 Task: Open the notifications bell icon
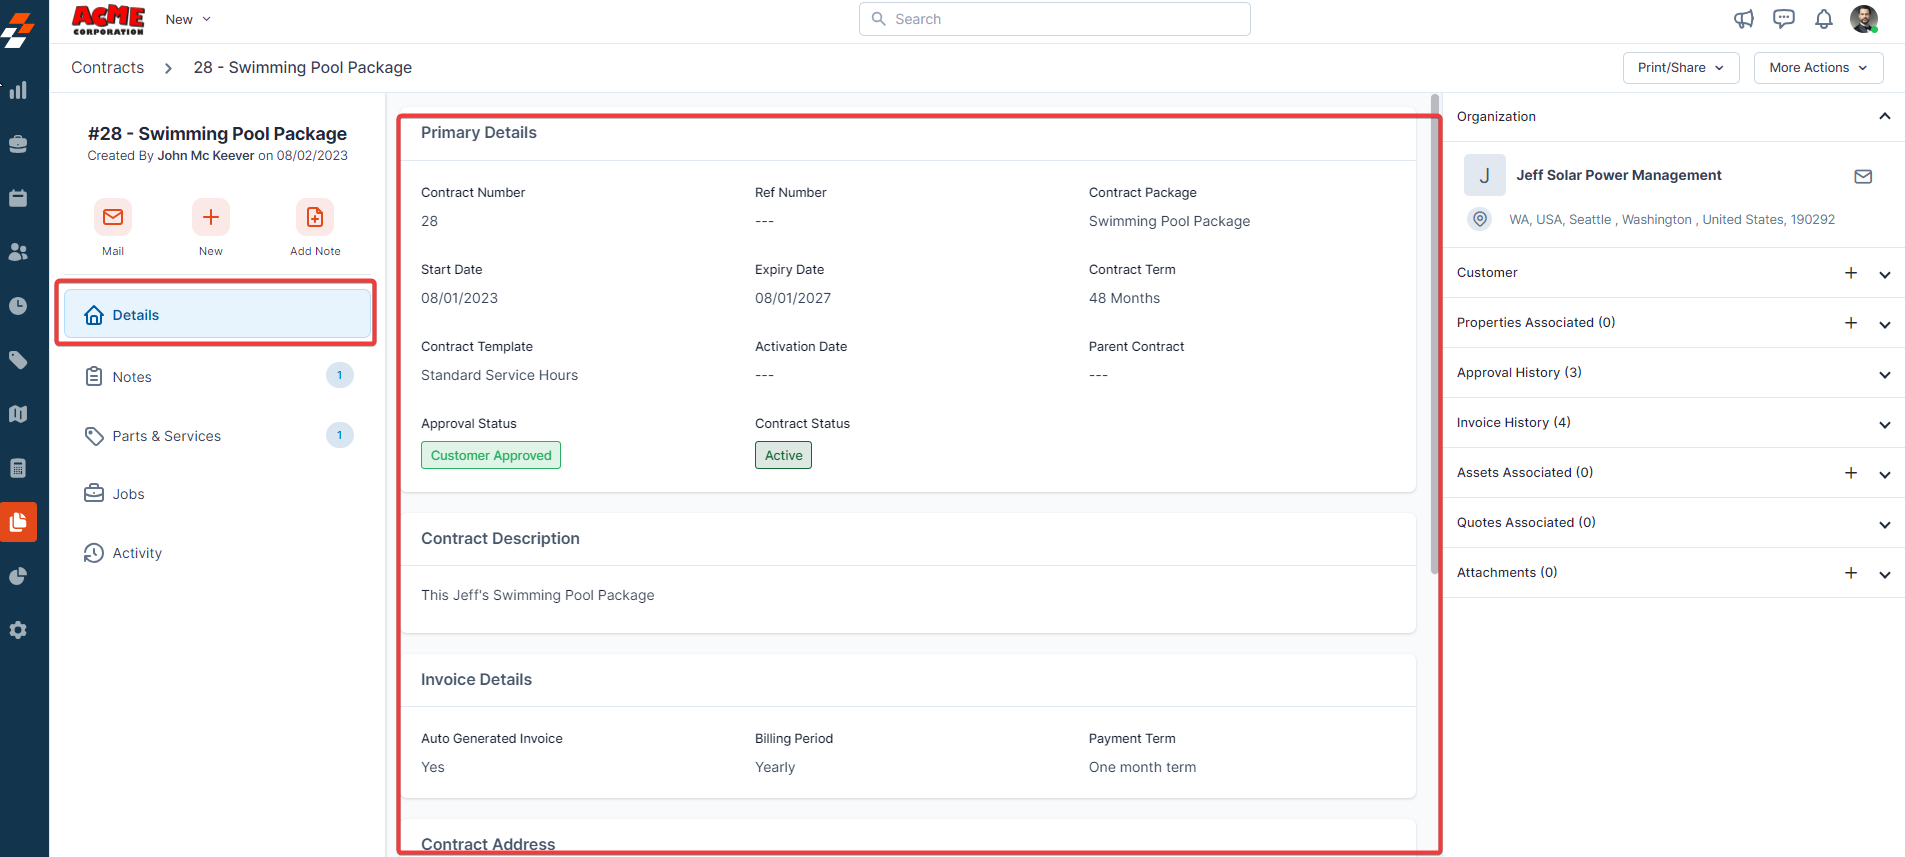pos(1823,19)
